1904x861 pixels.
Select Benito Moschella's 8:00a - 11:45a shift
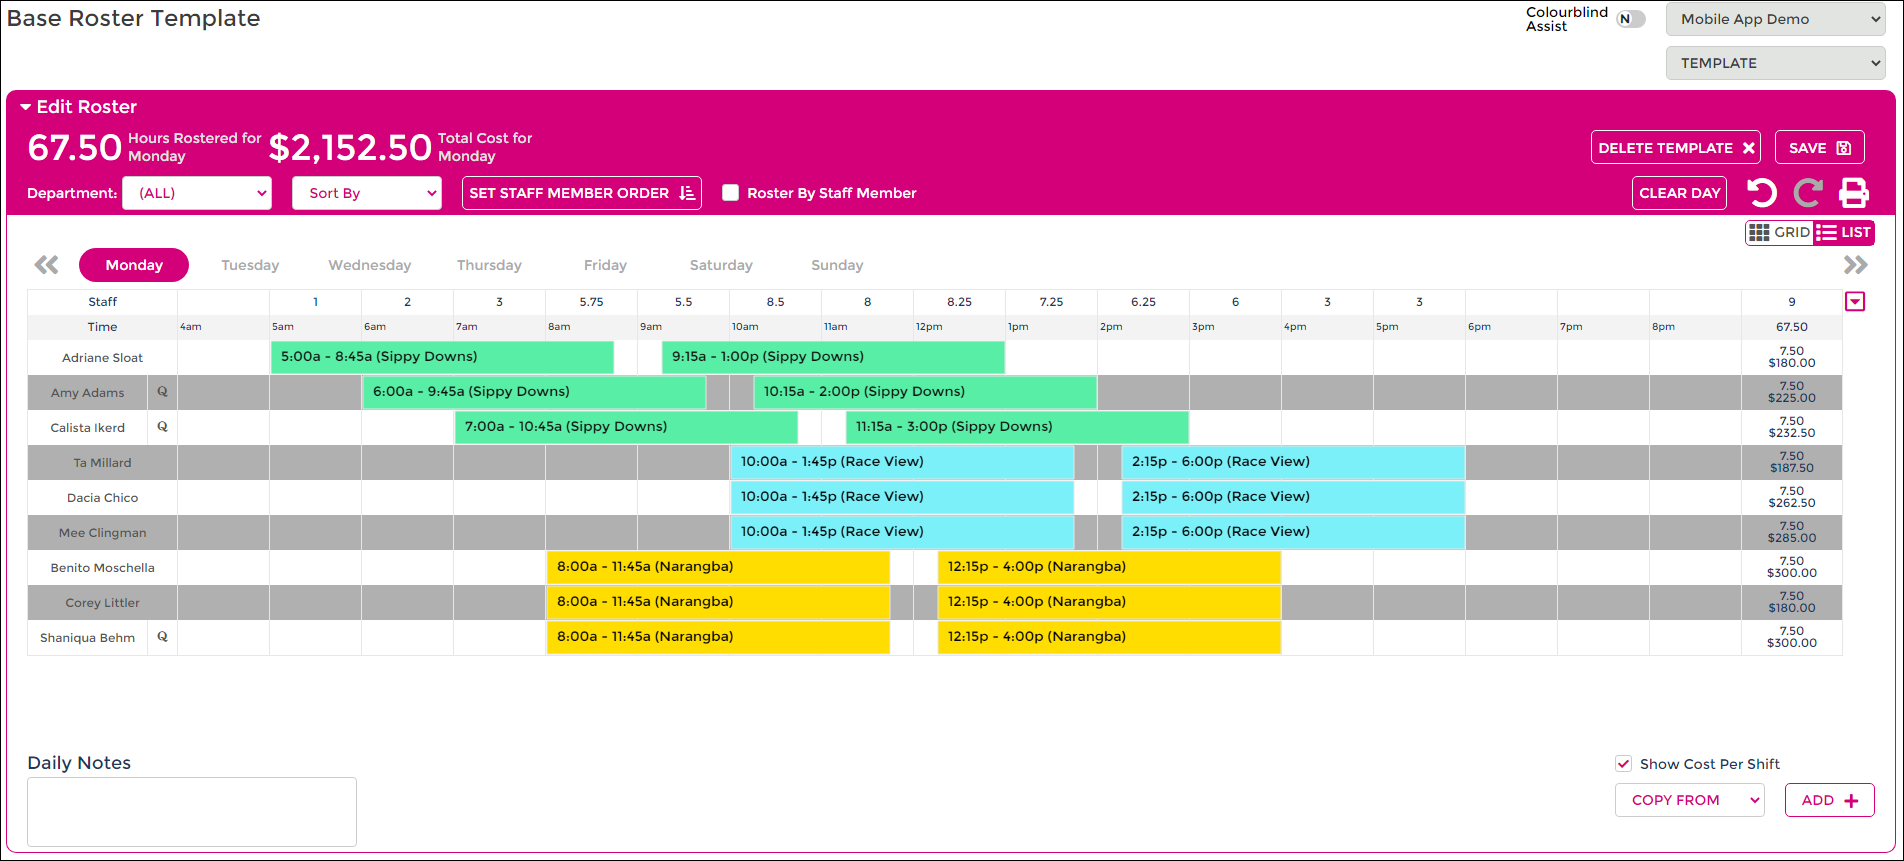click(x=718, y=567)
